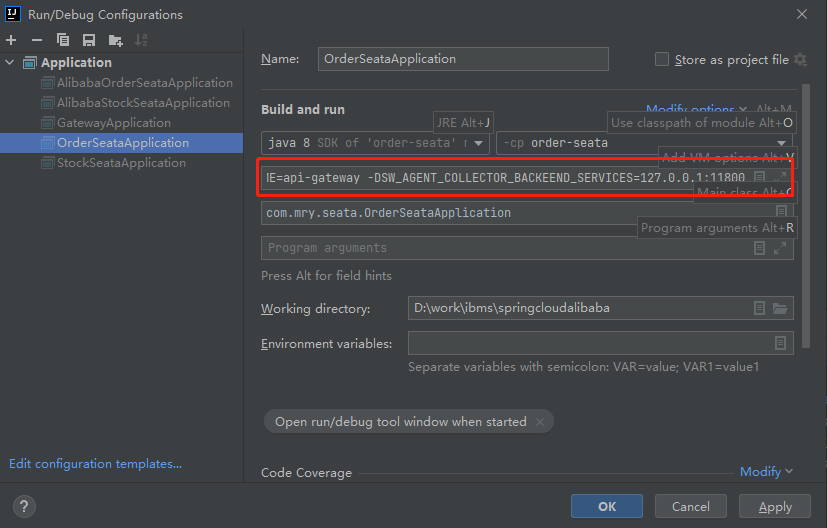Image resolution: width=827 pixels, height=528 pixels.
Task: Remove selected configuration with minus icon
Action: coord(37,40)
